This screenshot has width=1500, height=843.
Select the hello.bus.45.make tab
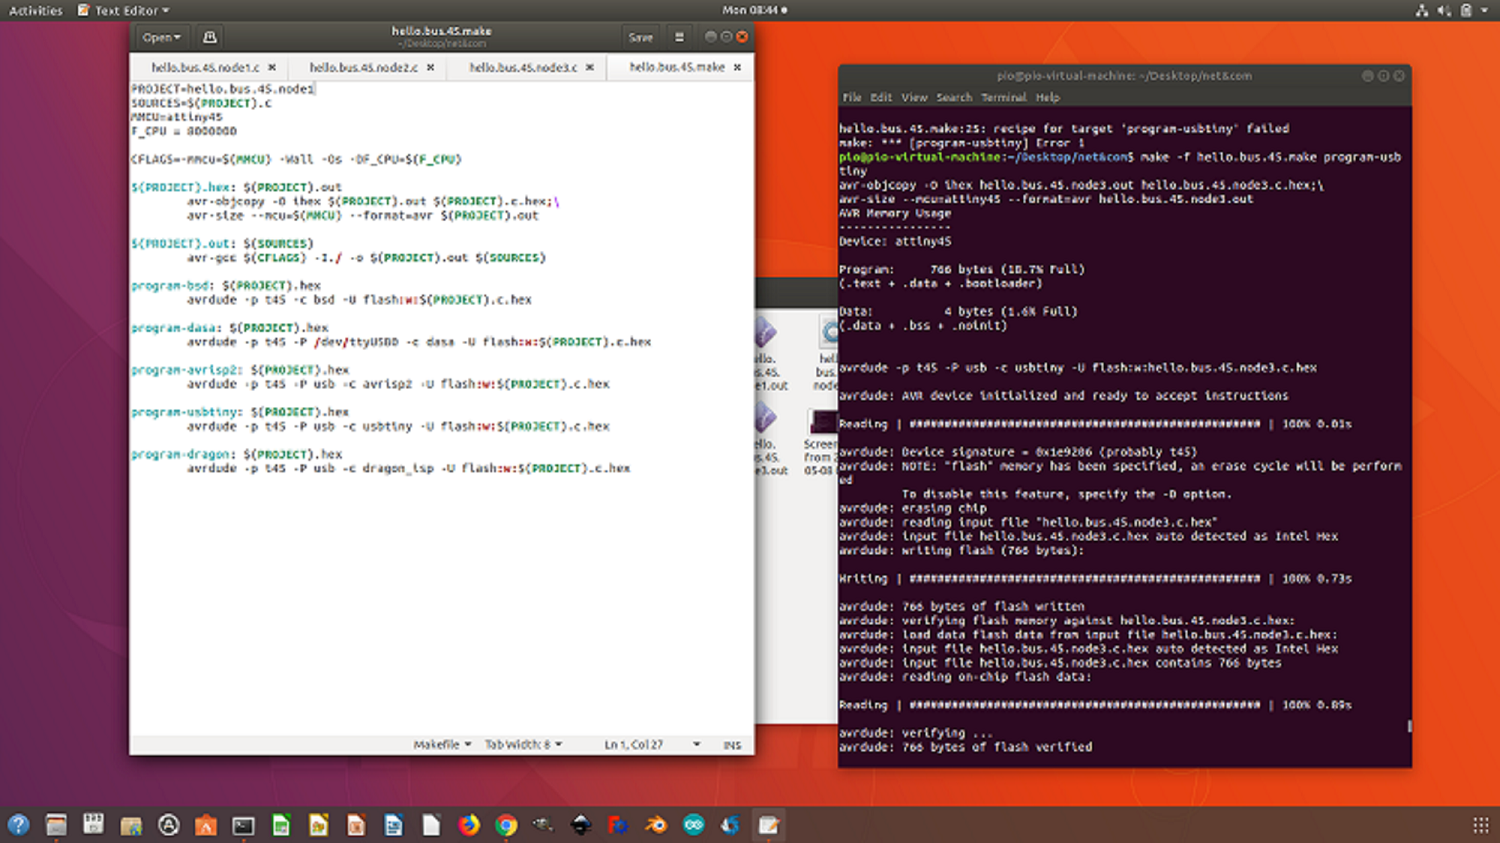click(x=677, y=67)
